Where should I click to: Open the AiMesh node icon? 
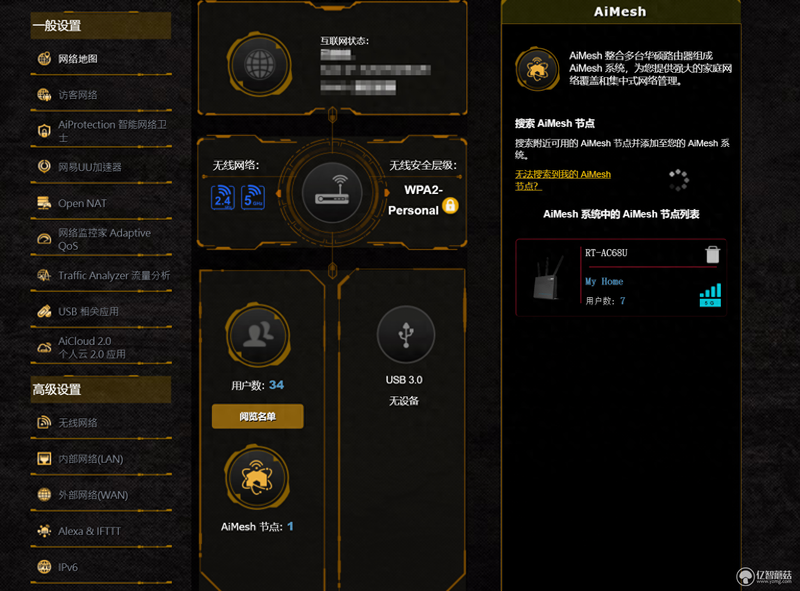point(257,477)
